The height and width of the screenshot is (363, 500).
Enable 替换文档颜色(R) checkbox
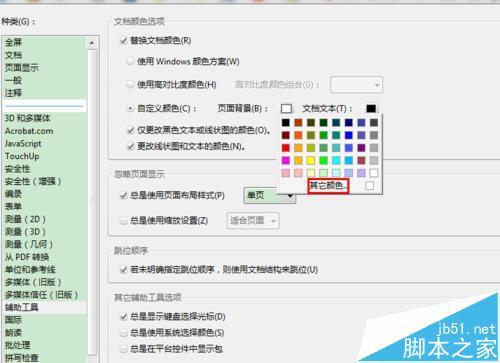(124, 41)
